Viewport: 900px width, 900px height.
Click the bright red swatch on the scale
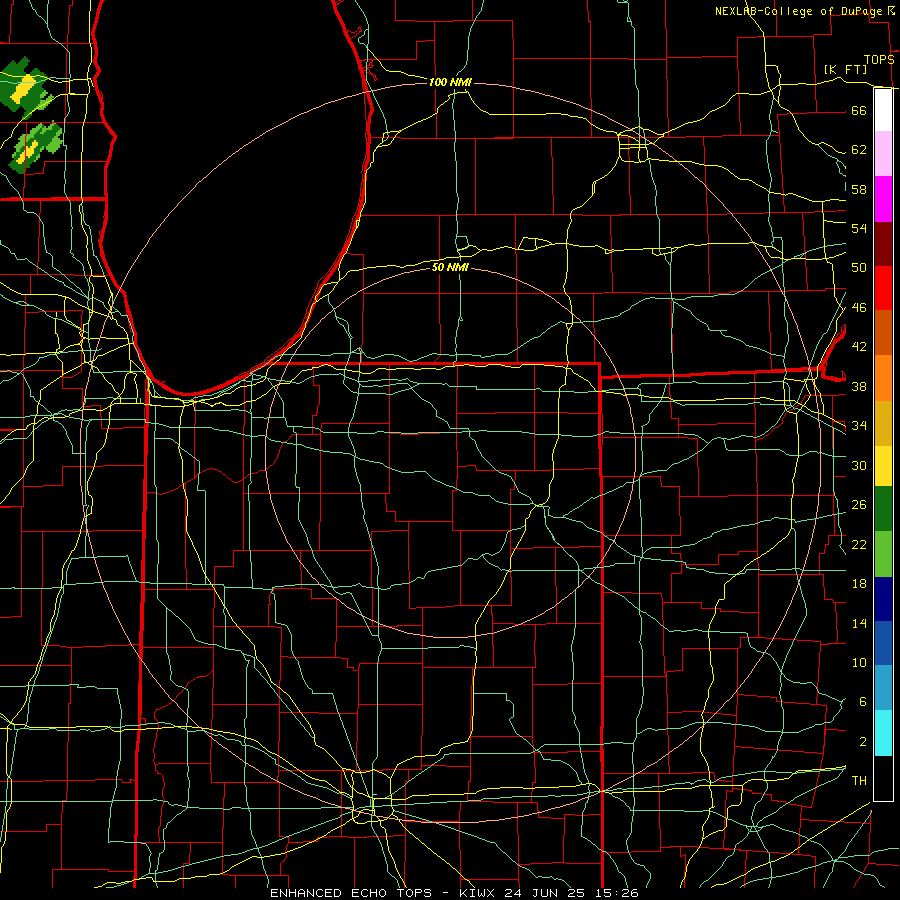[x=883, y=288]
